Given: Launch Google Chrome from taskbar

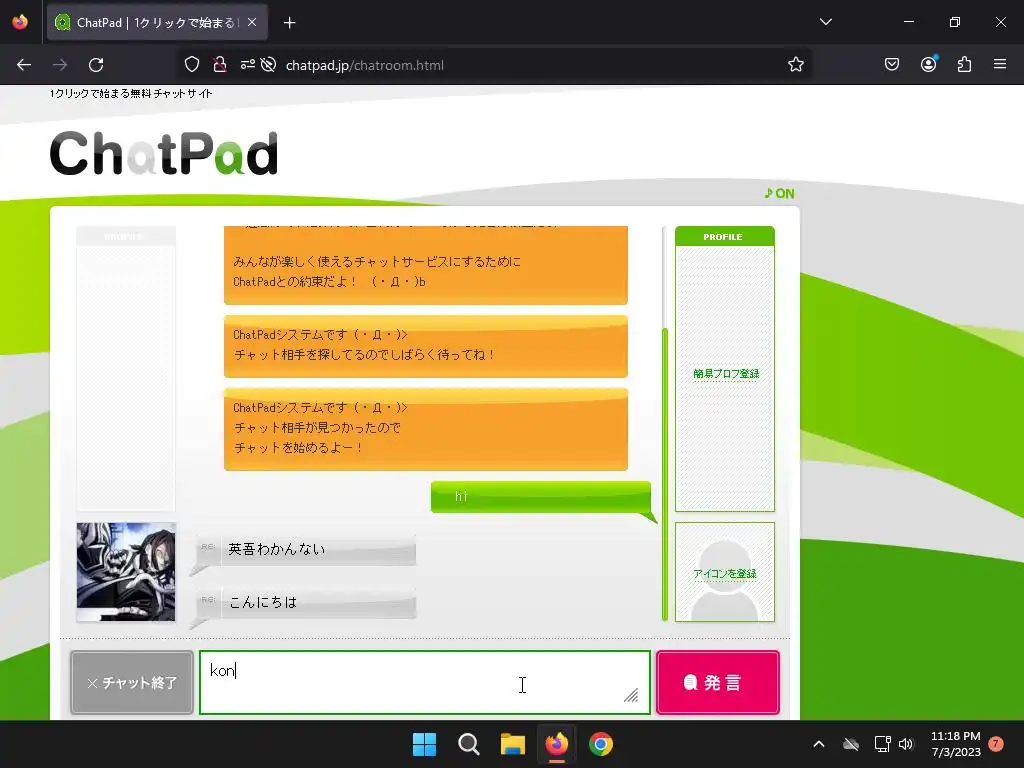Looking at the screenshot, I should click(601, 744).
